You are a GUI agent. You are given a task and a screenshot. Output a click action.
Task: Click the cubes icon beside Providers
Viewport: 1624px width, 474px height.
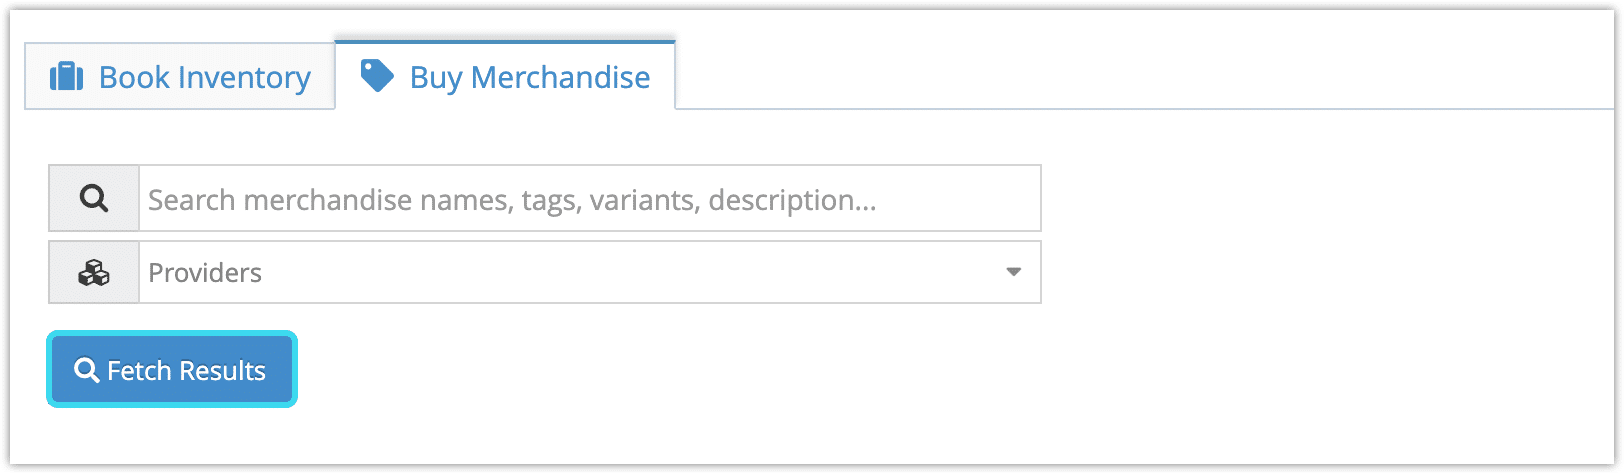pyautogui.click(x=94, y=272)
